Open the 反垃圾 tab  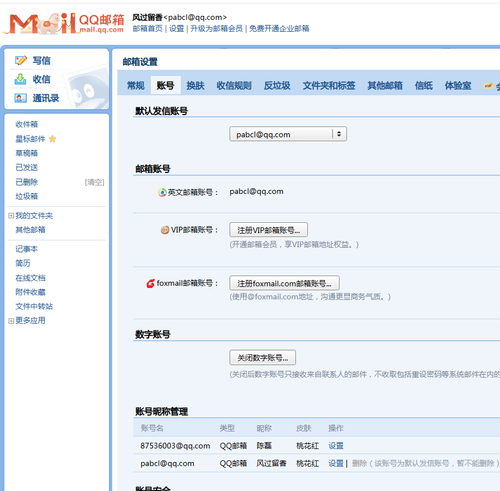[277, 86]
